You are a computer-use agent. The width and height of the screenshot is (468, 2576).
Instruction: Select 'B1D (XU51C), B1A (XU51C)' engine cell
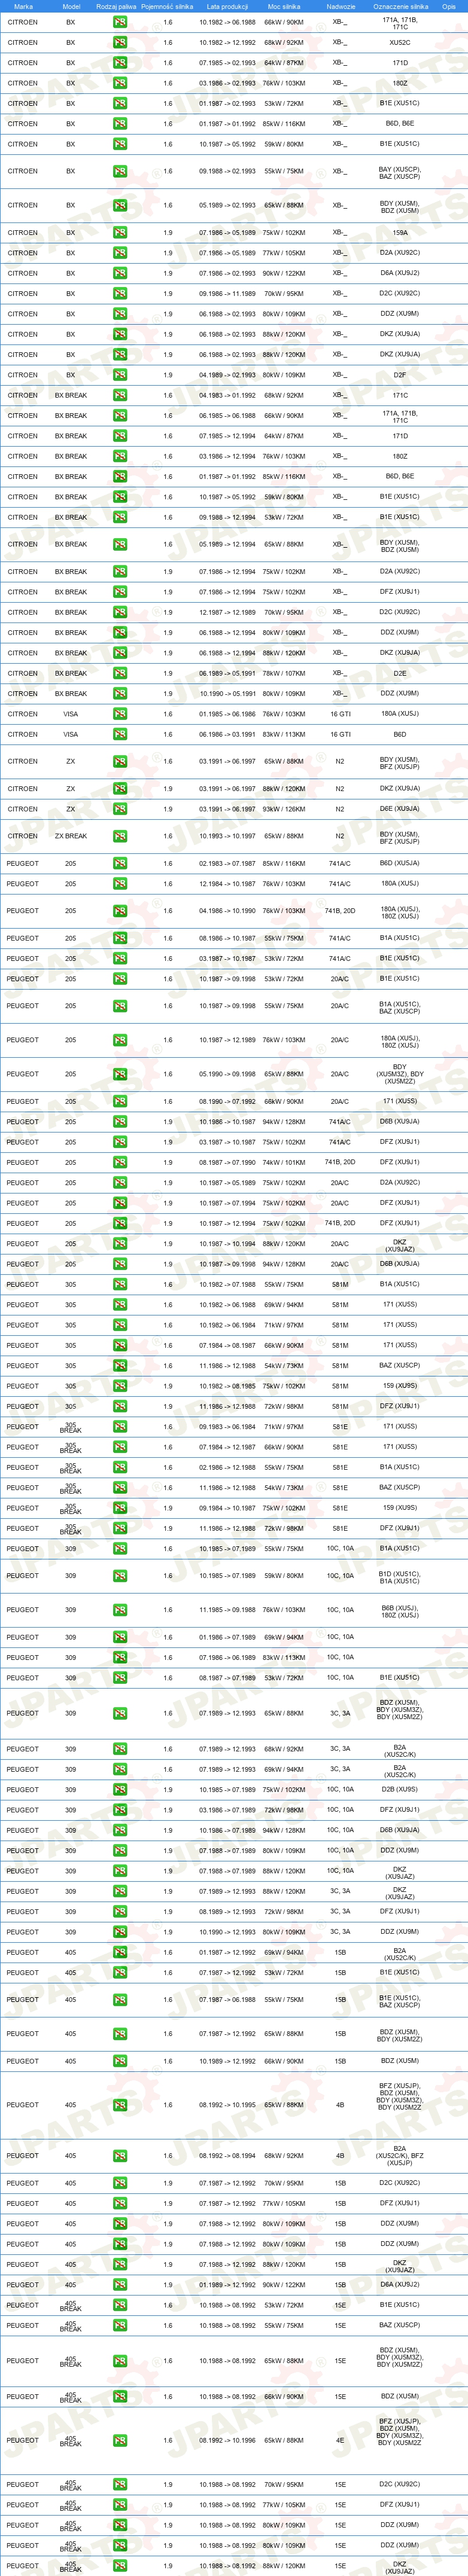coord(400,1577)
